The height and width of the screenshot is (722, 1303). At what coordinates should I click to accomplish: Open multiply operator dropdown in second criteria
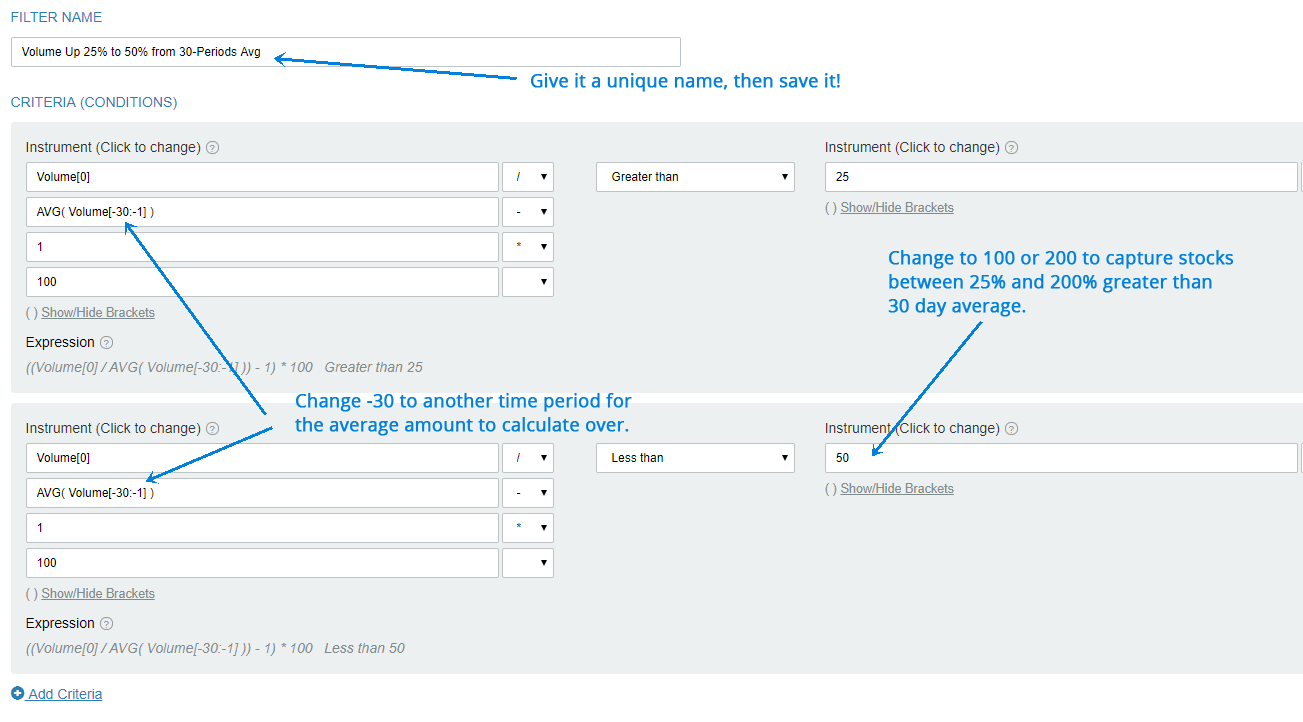coord(528,528)
